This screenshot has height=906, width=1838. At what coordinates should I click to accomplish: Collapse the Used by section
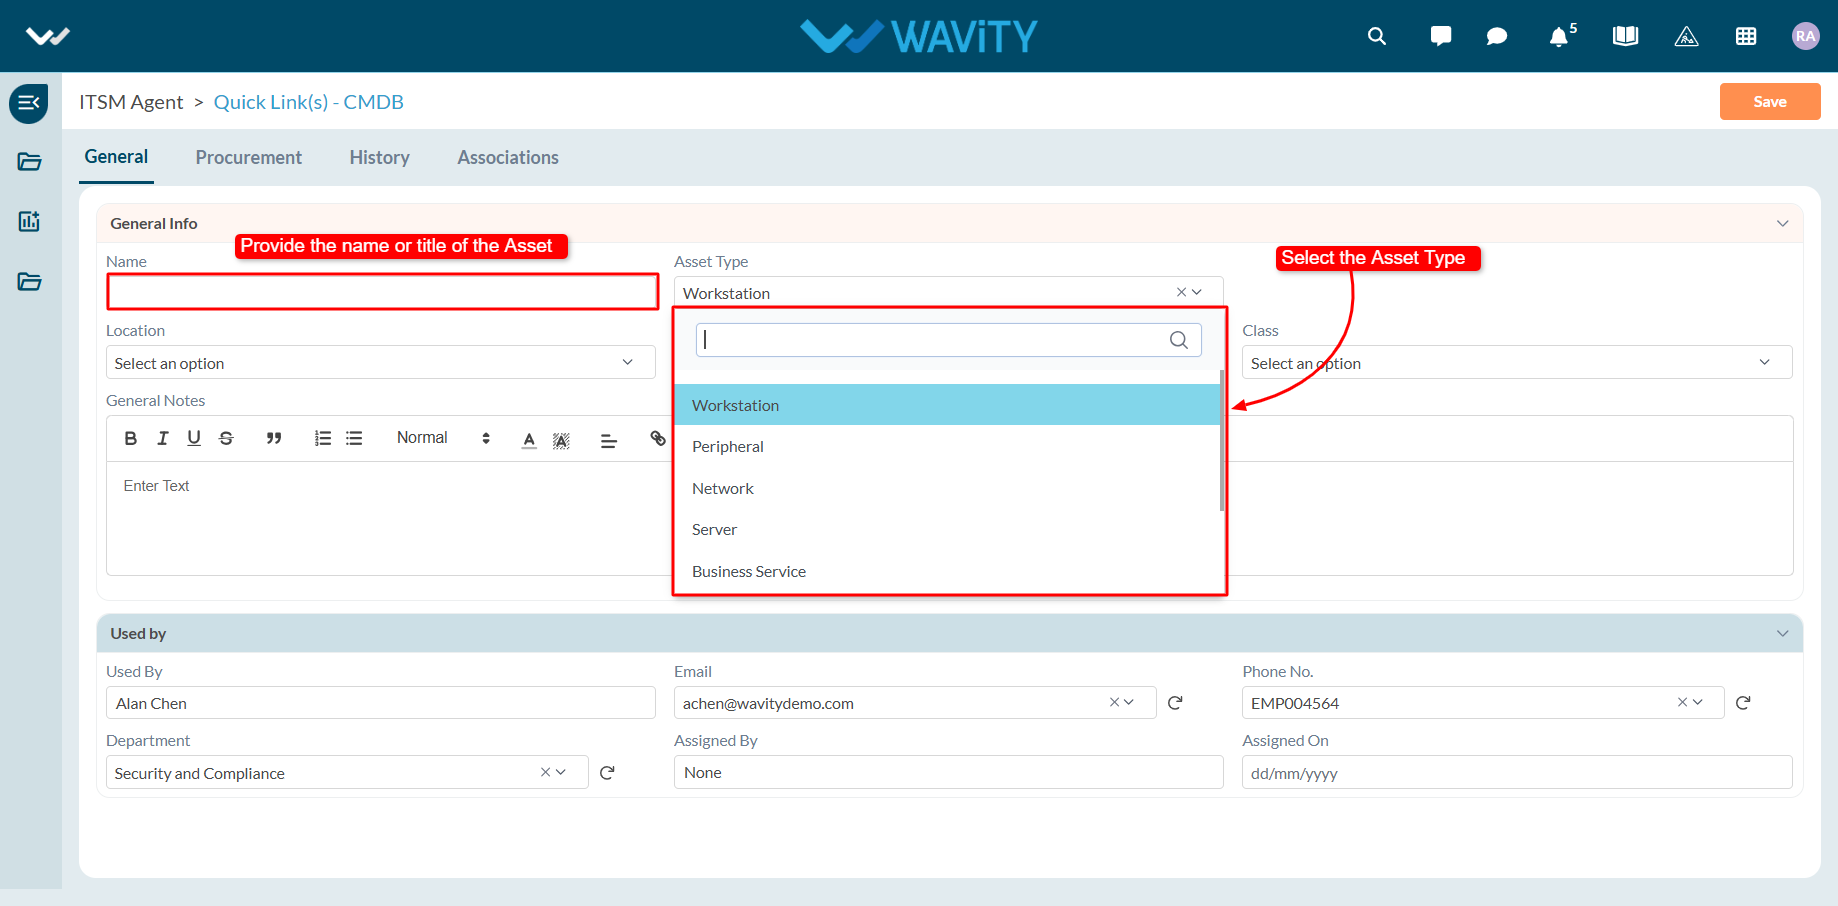(1782, 633)
